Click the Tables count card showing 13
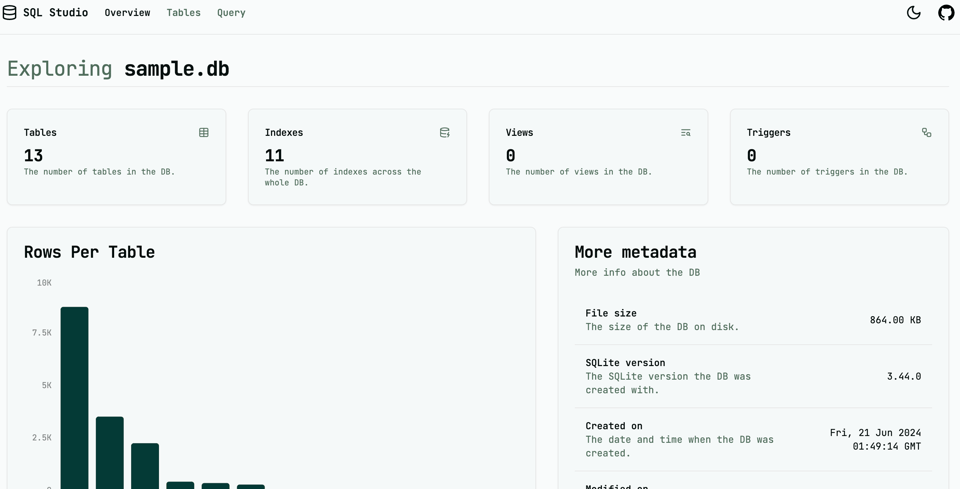Viewport: 960px width, 489px height. (116, 157)
